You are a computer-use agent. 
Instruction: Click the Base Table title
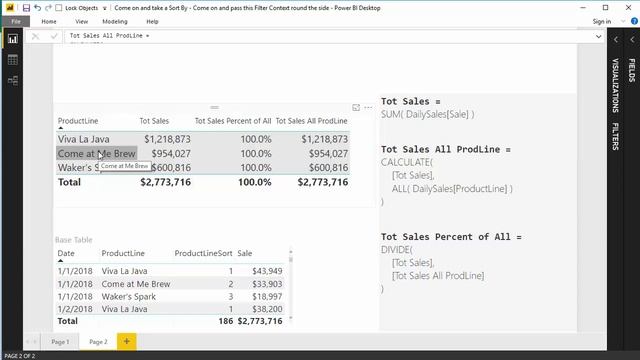pyautogui.click(x=73, y=240)
